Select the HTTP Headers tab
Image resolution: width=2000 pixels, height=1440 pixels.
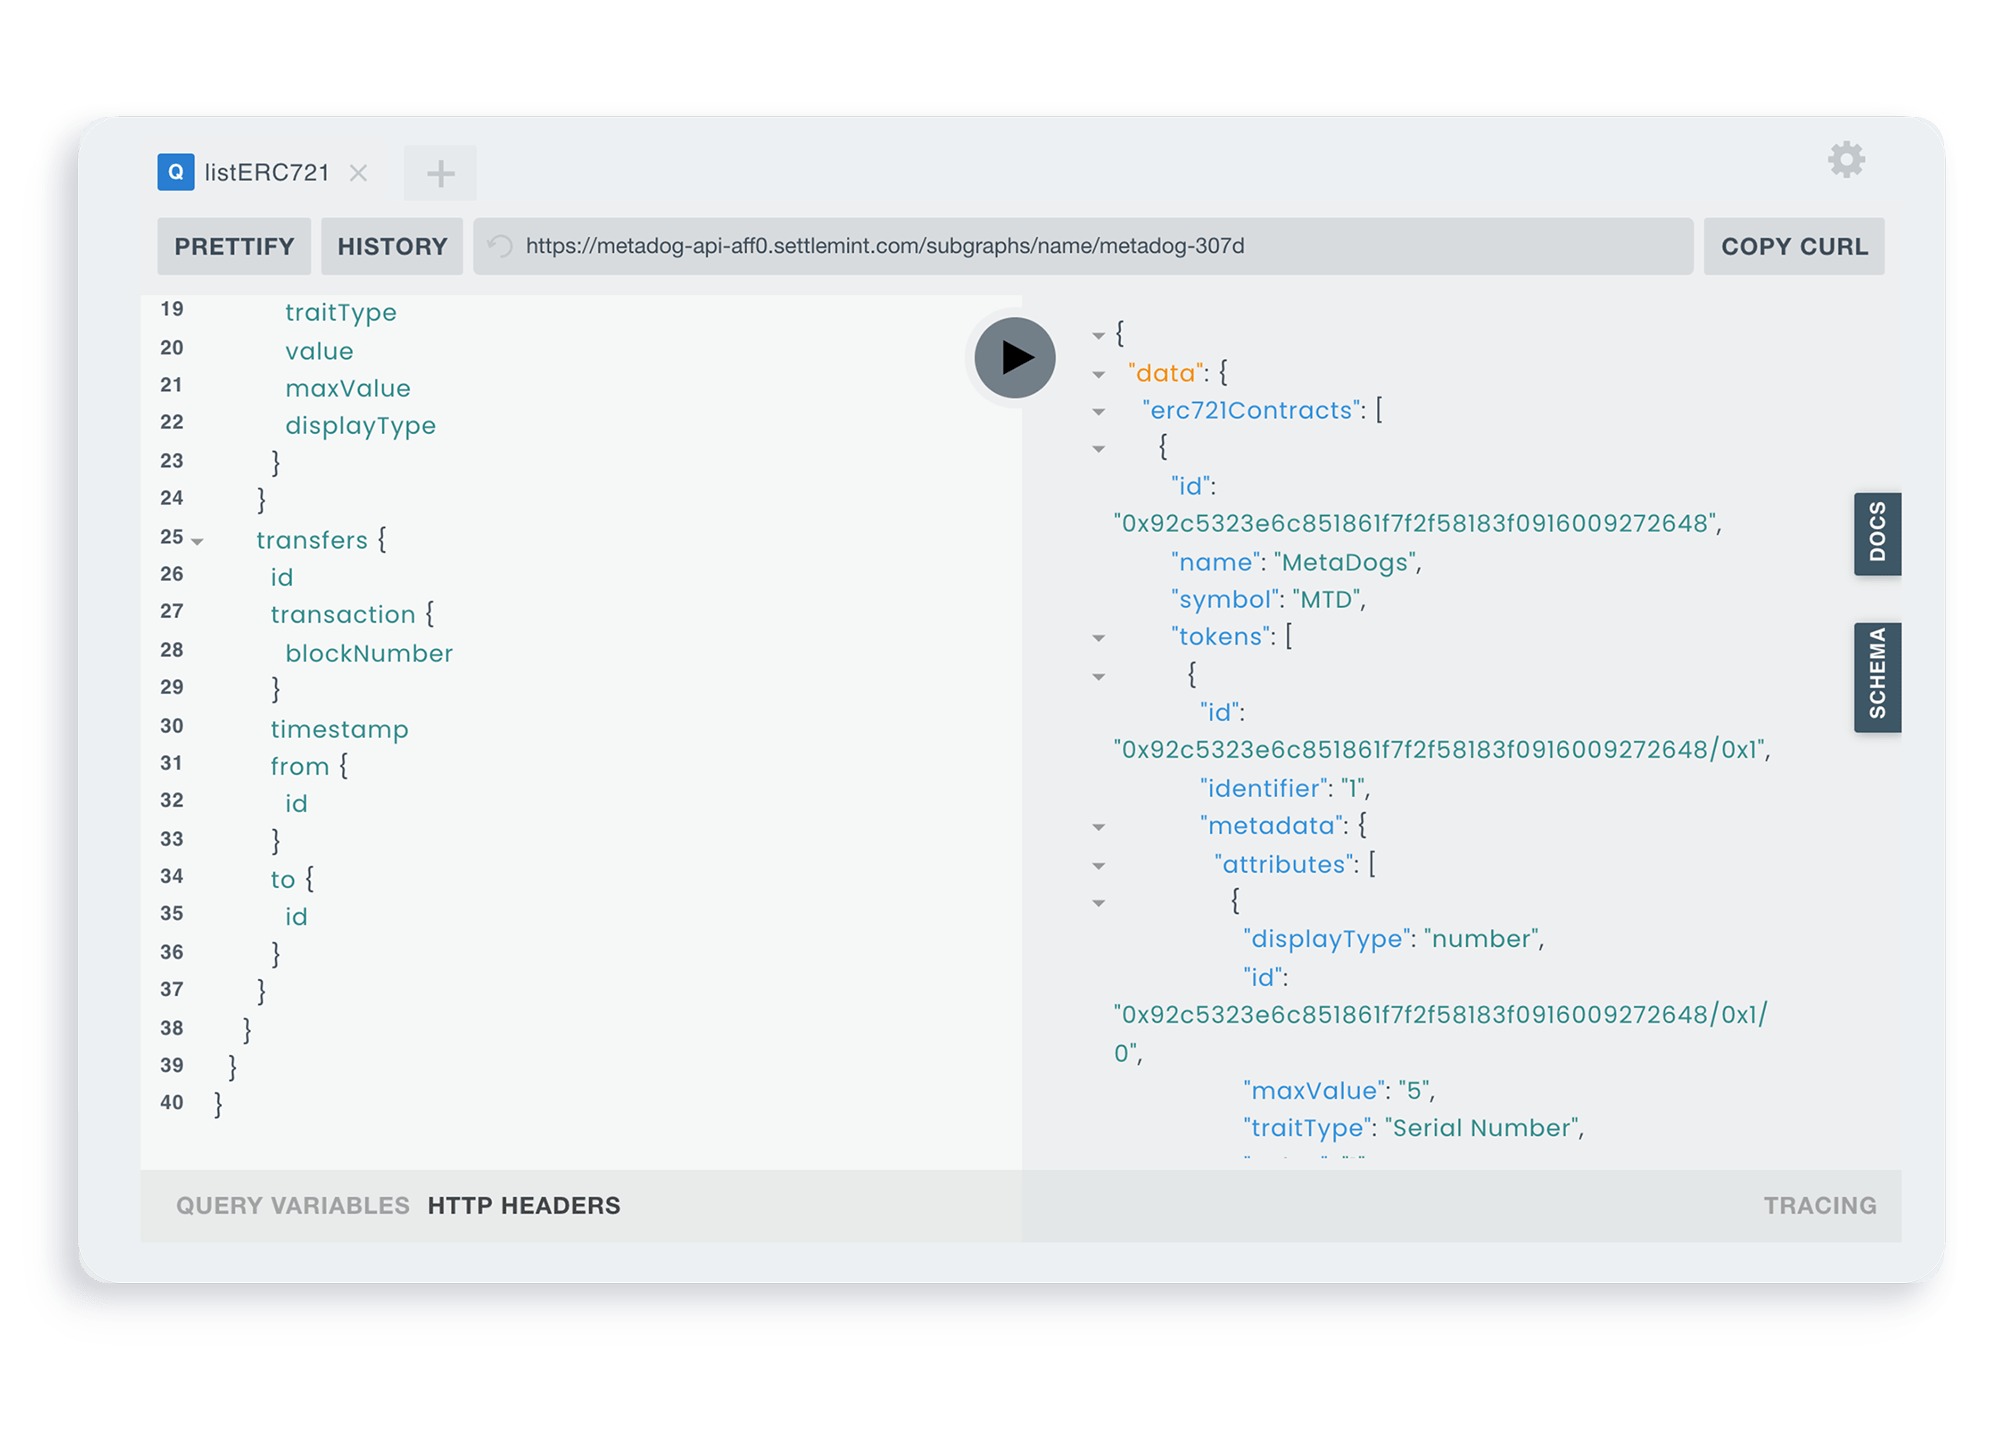point(524,1205)
